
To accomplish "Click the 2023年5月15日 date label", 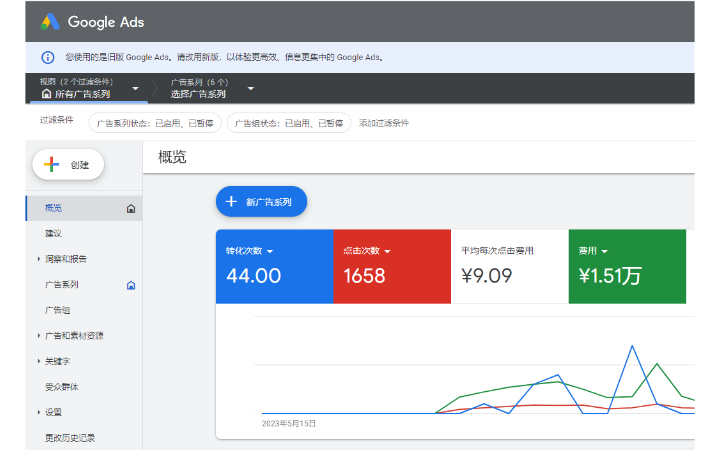I will coord(289,423).
